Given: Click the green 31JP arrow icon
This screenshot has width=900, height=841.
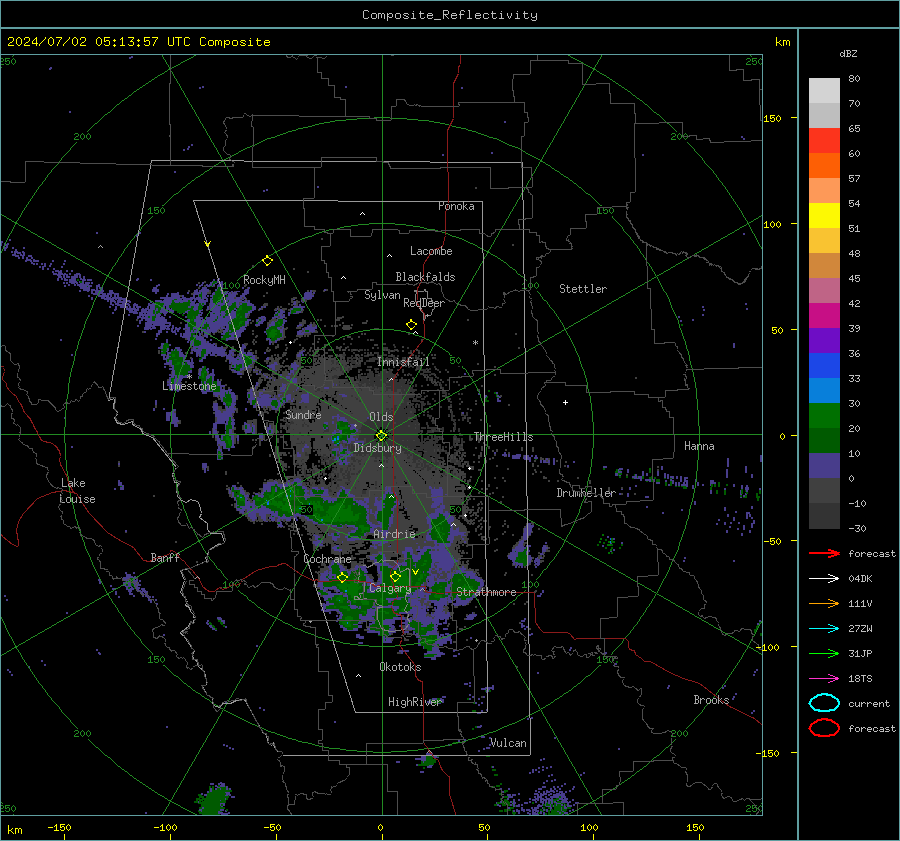Looking at the screenshot, I should [x=824, y=653].
